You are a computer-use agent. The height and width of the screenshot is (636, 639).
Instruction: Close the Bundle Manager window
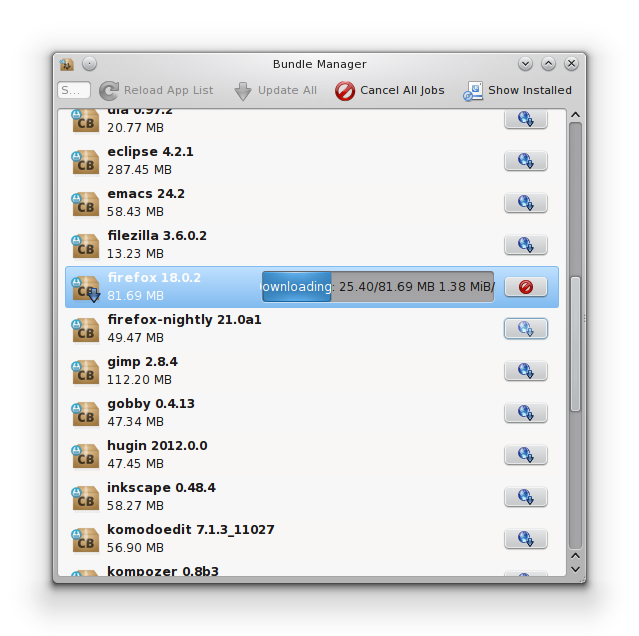[x=571, y=64]
